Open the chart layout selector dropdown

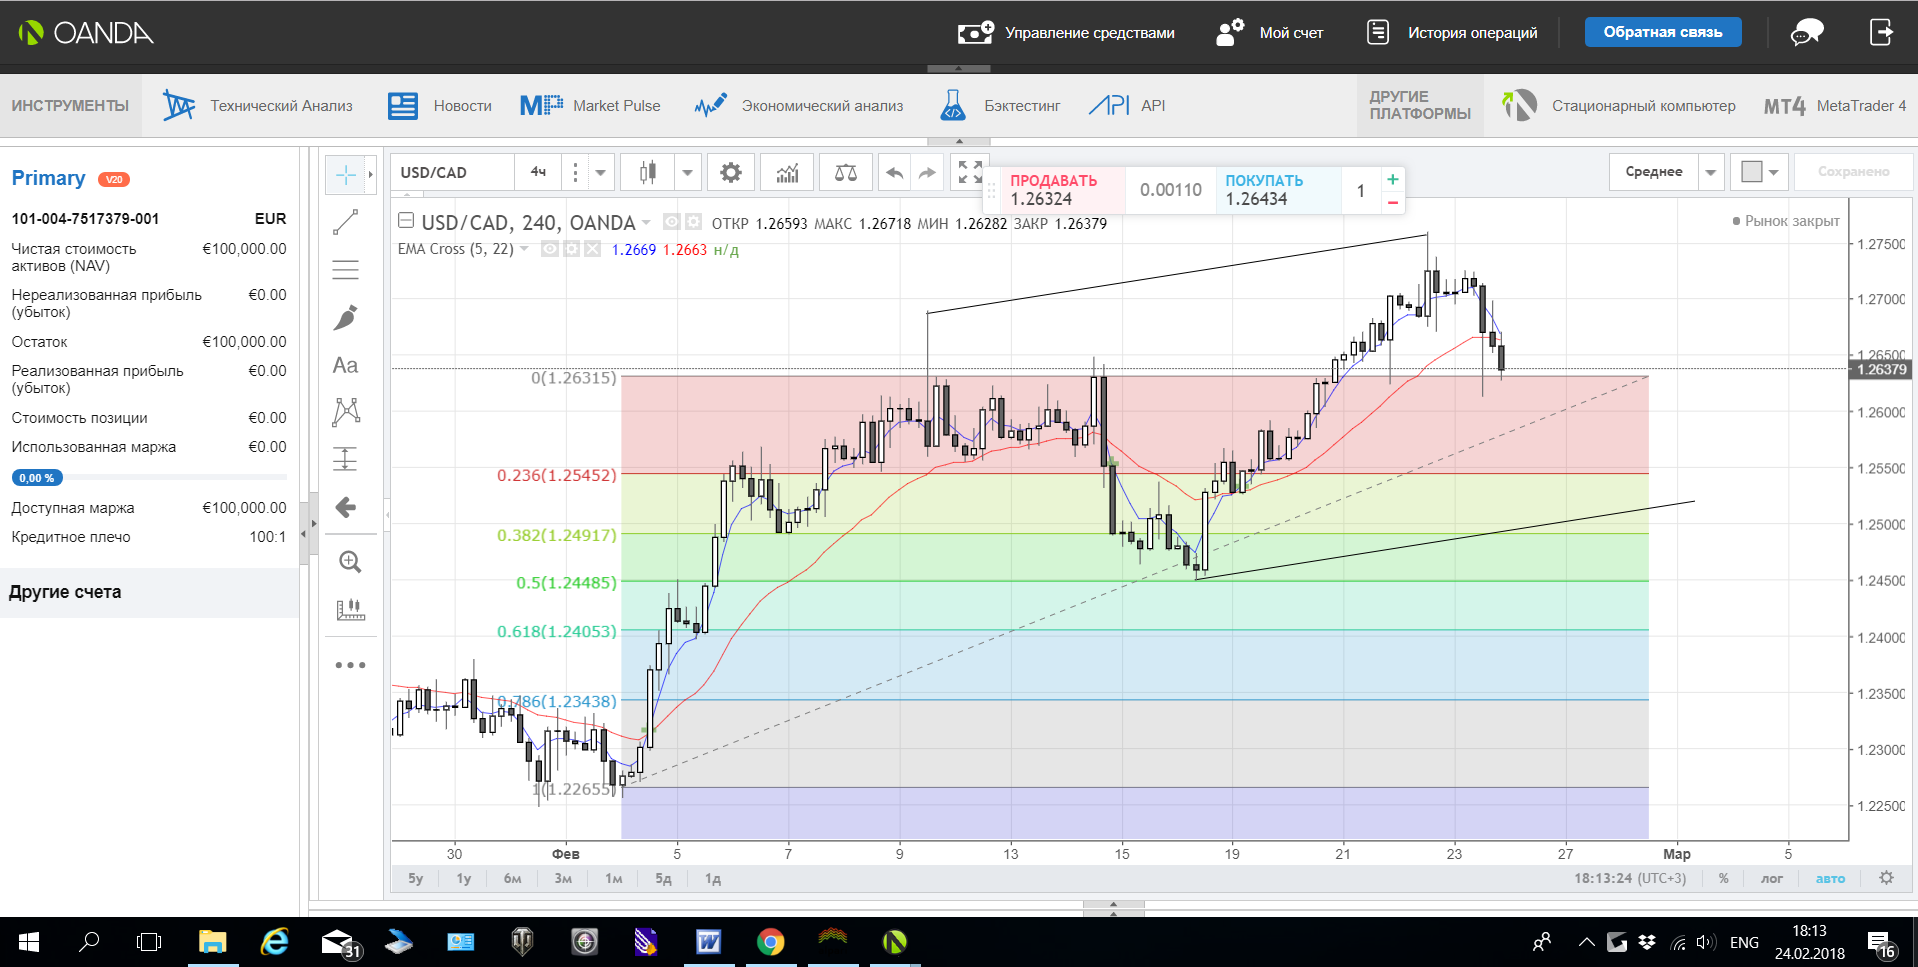pyautogui.click(x=1761, y=172)
